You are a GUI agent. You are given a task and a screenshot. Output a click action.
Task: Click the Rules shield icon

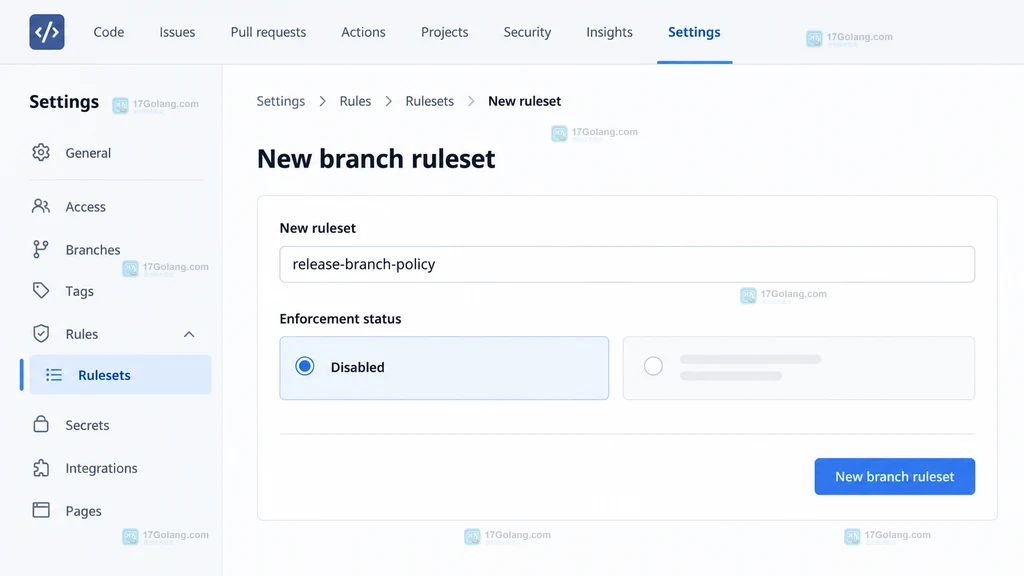click(x=41, y=334)
